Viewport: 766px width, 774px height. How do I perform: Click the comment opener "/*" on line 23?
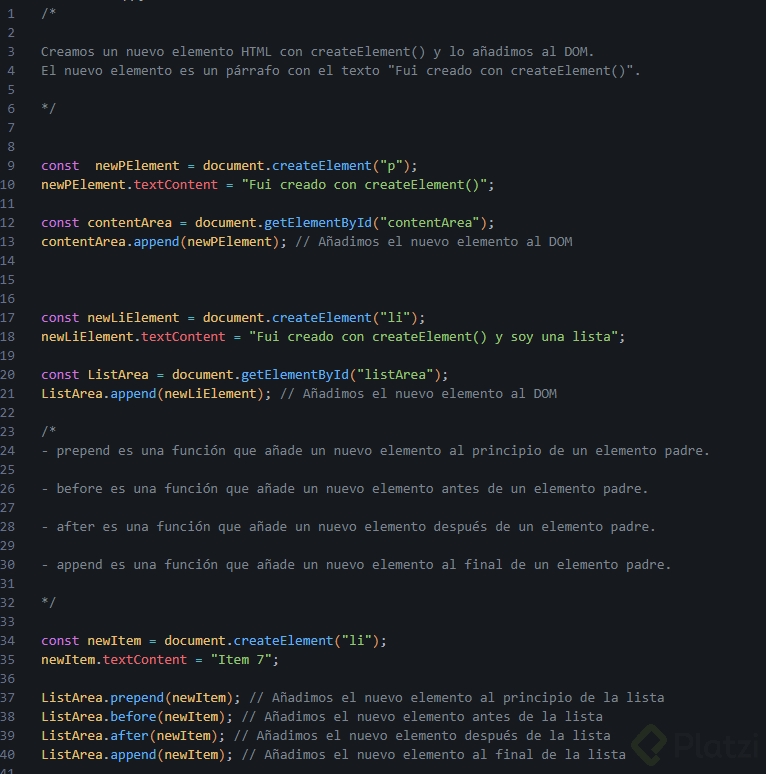click(x=48, y=432)
